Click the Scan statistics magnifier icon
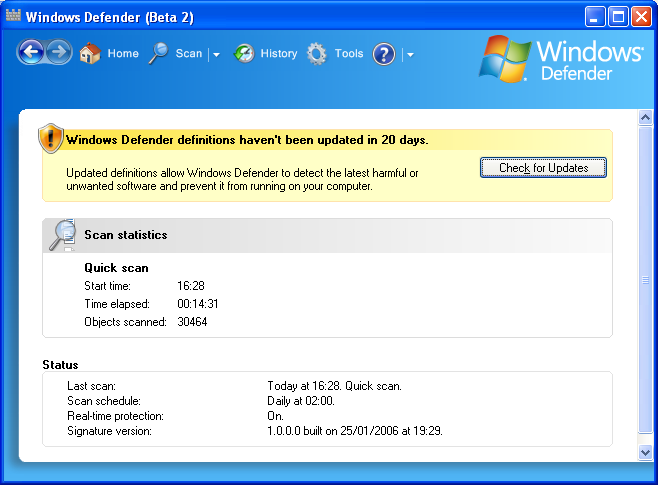 coord(62,235)
